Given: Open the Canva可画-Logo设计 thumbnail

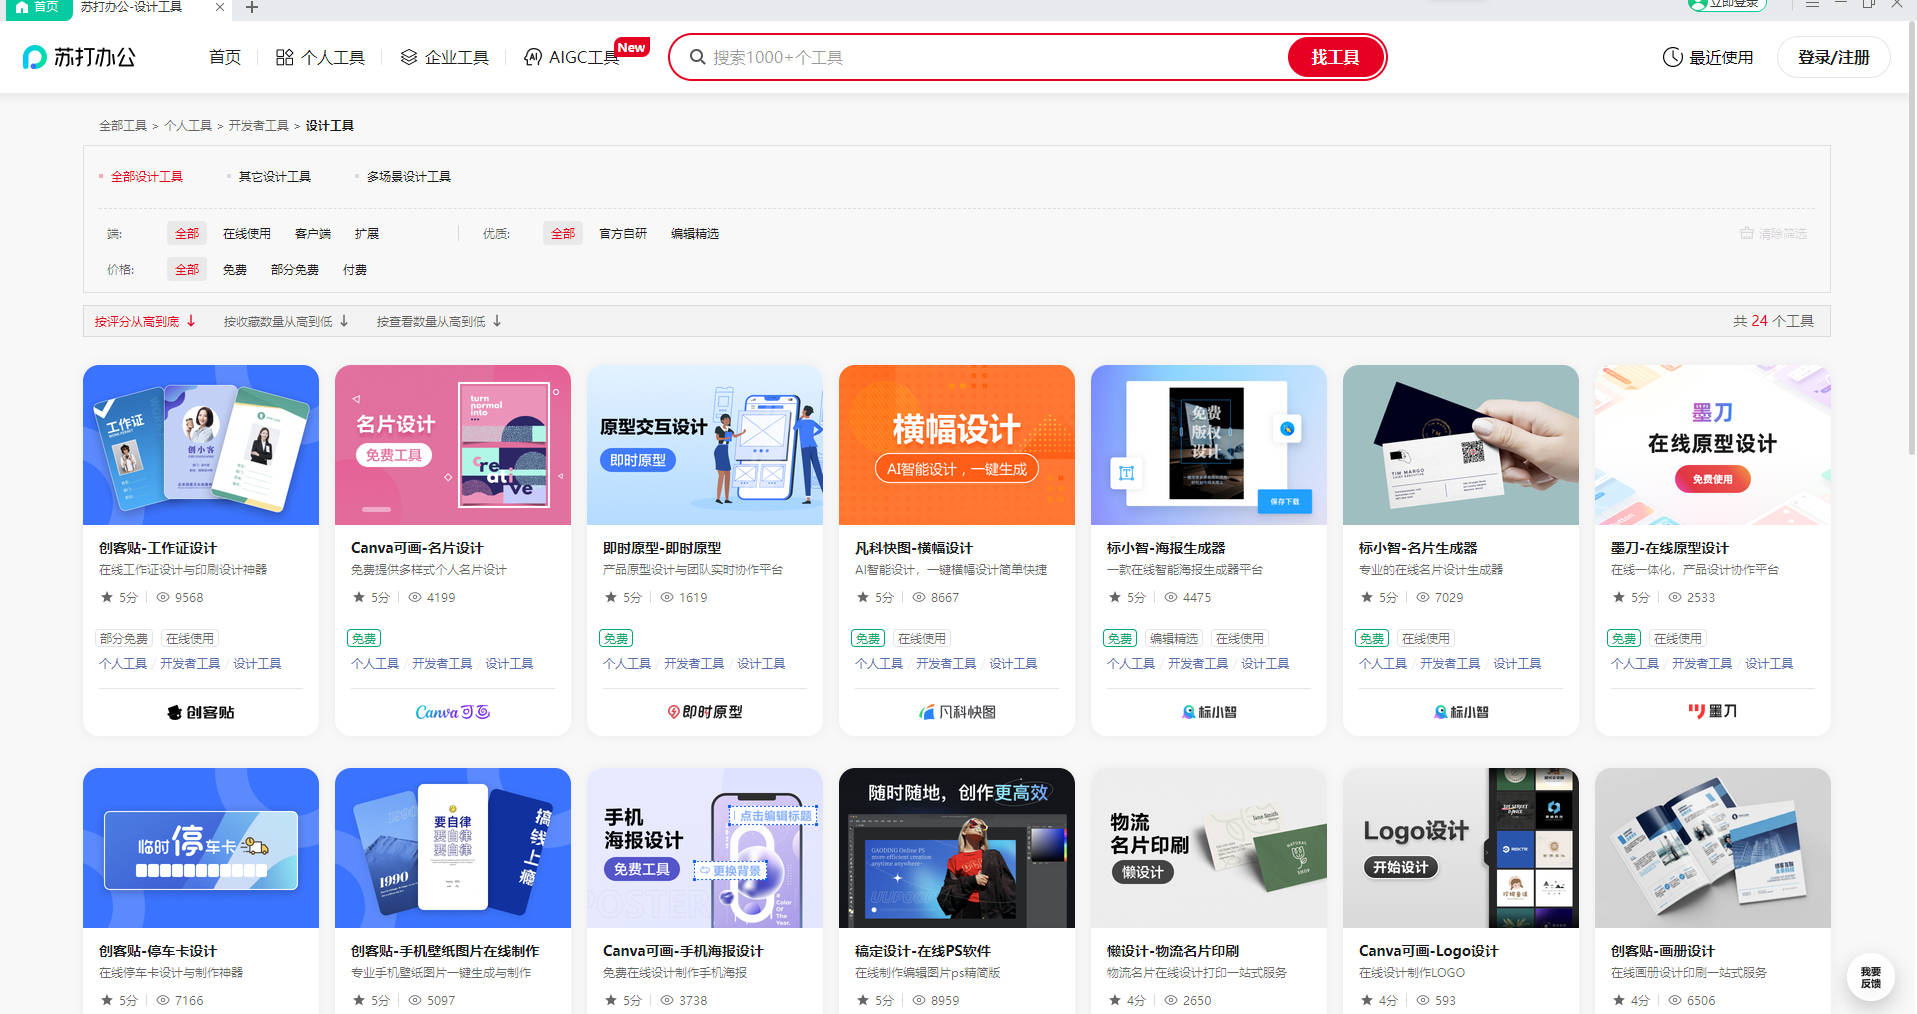Looking at the screenshot, I should 1461,848.
